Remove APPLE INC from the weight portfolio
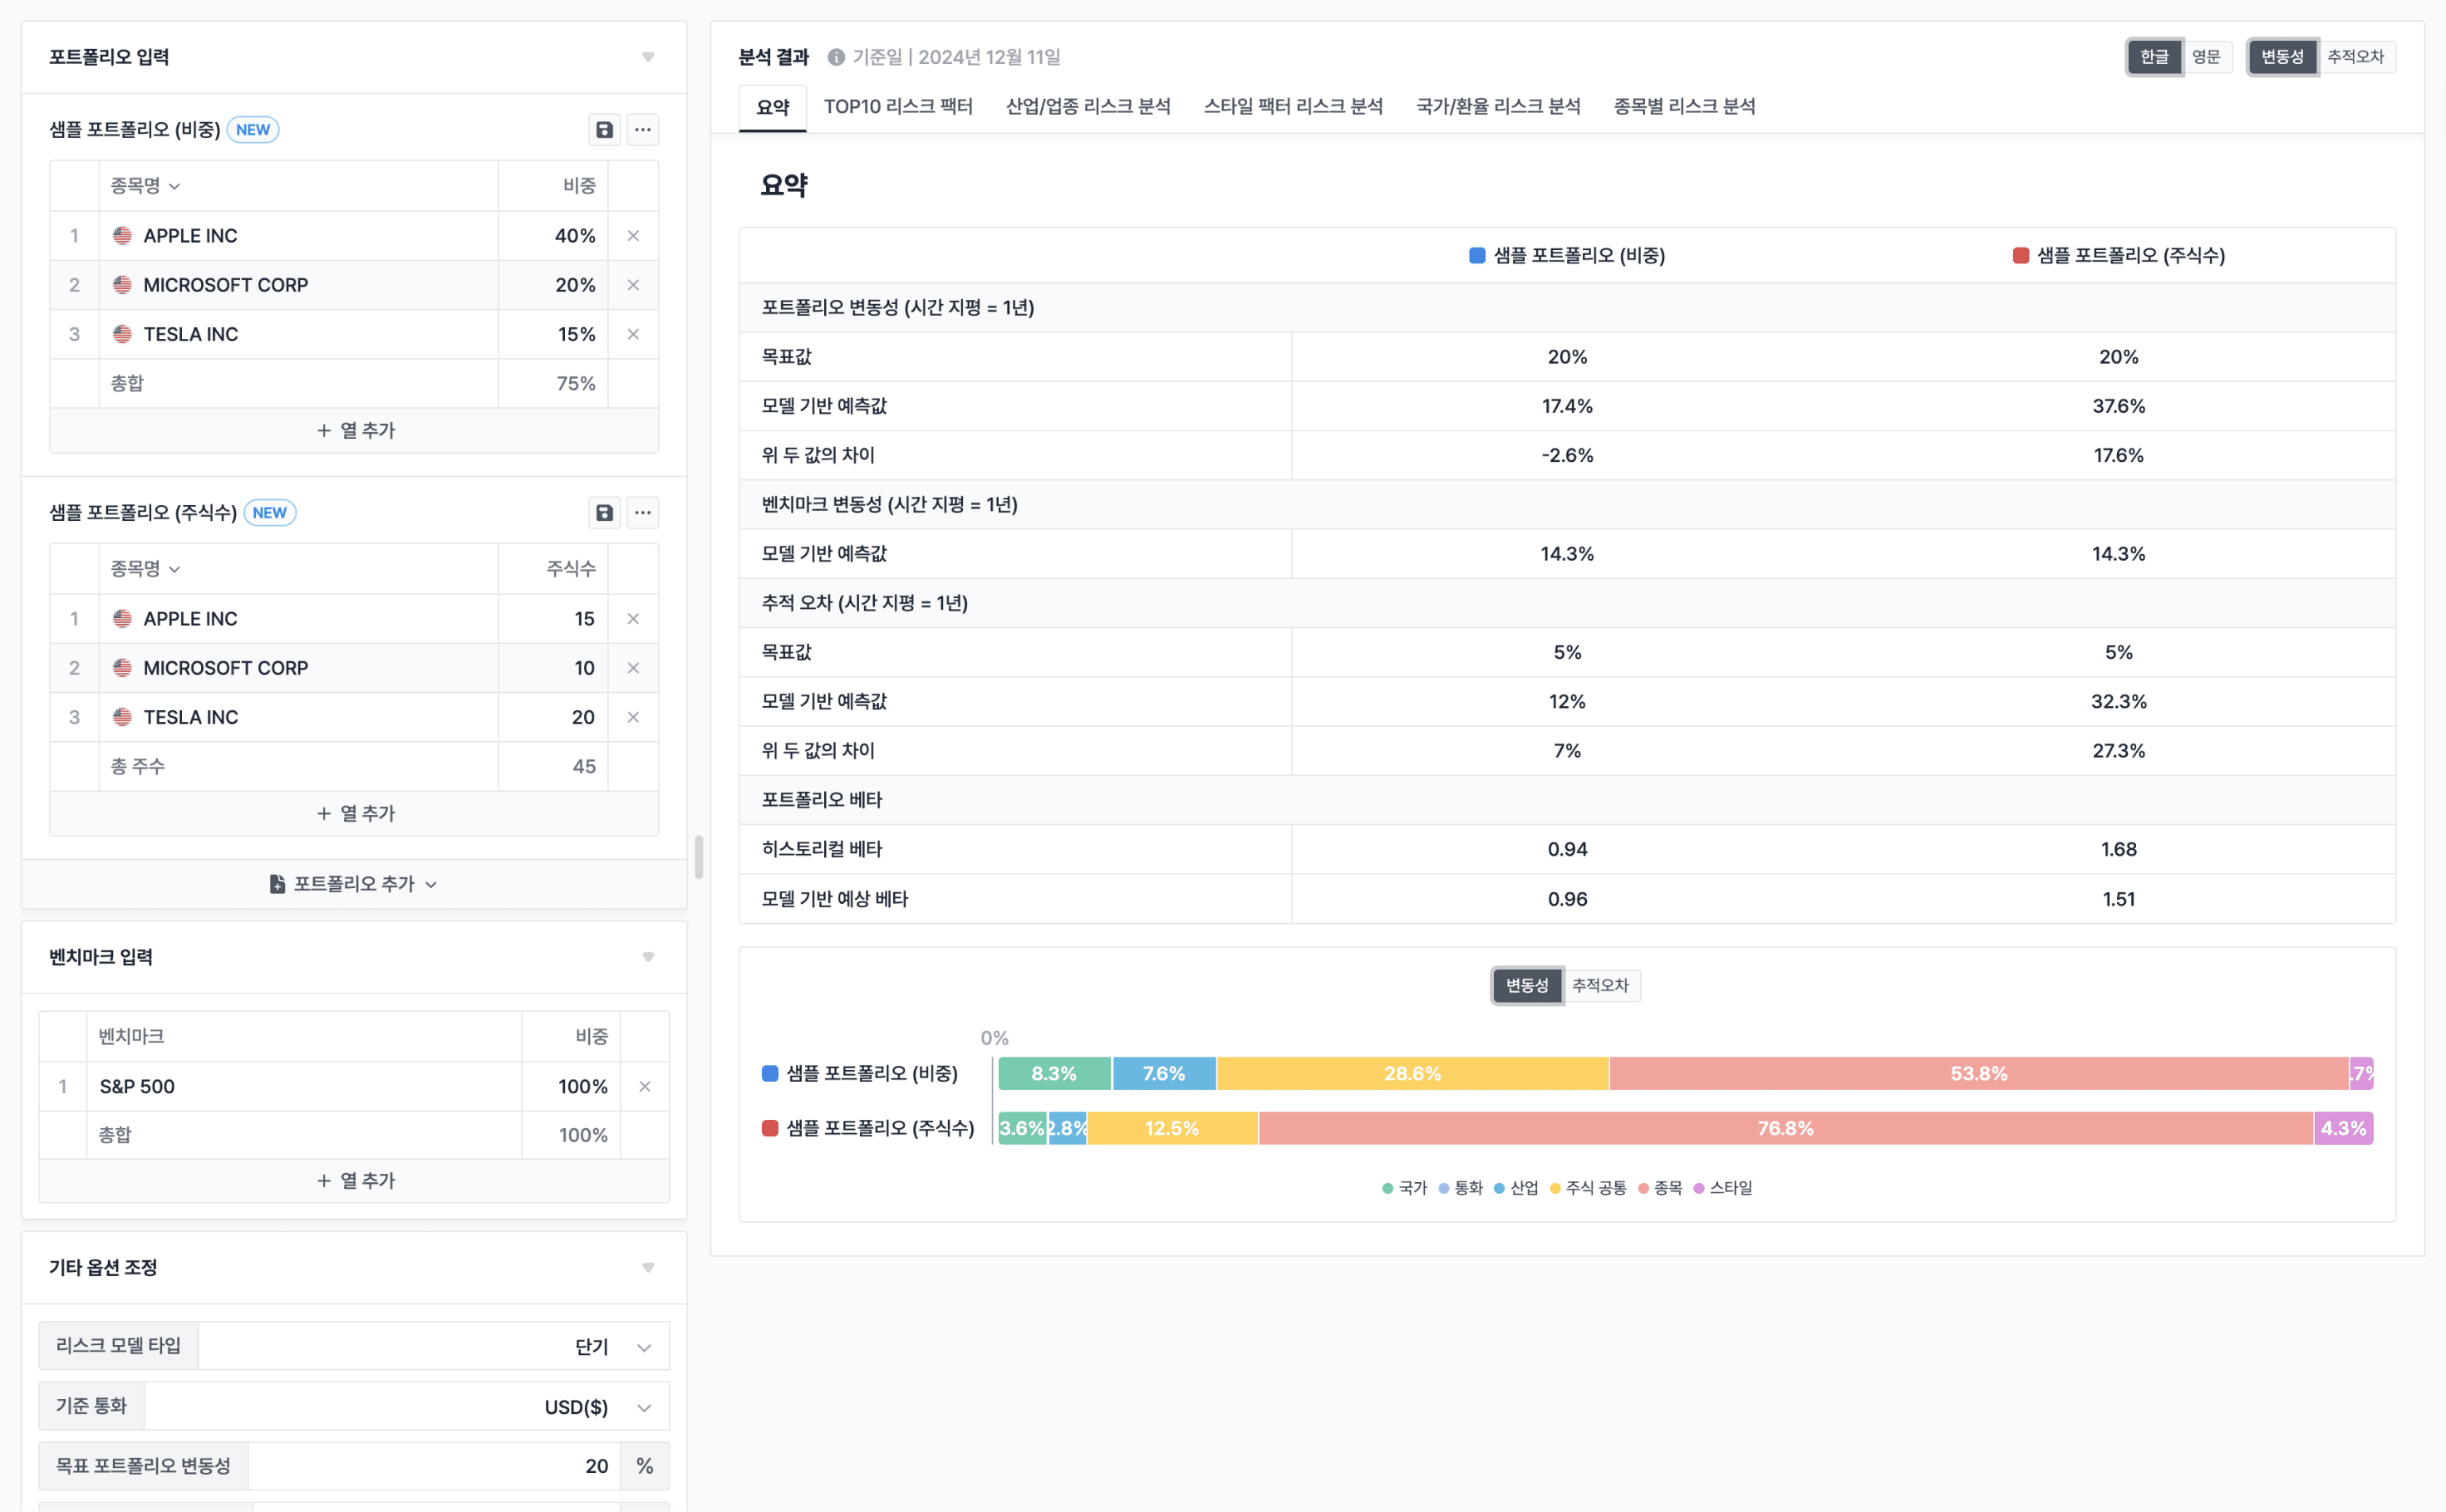This screenshot has height=1512, width=2446. (633, 235)
